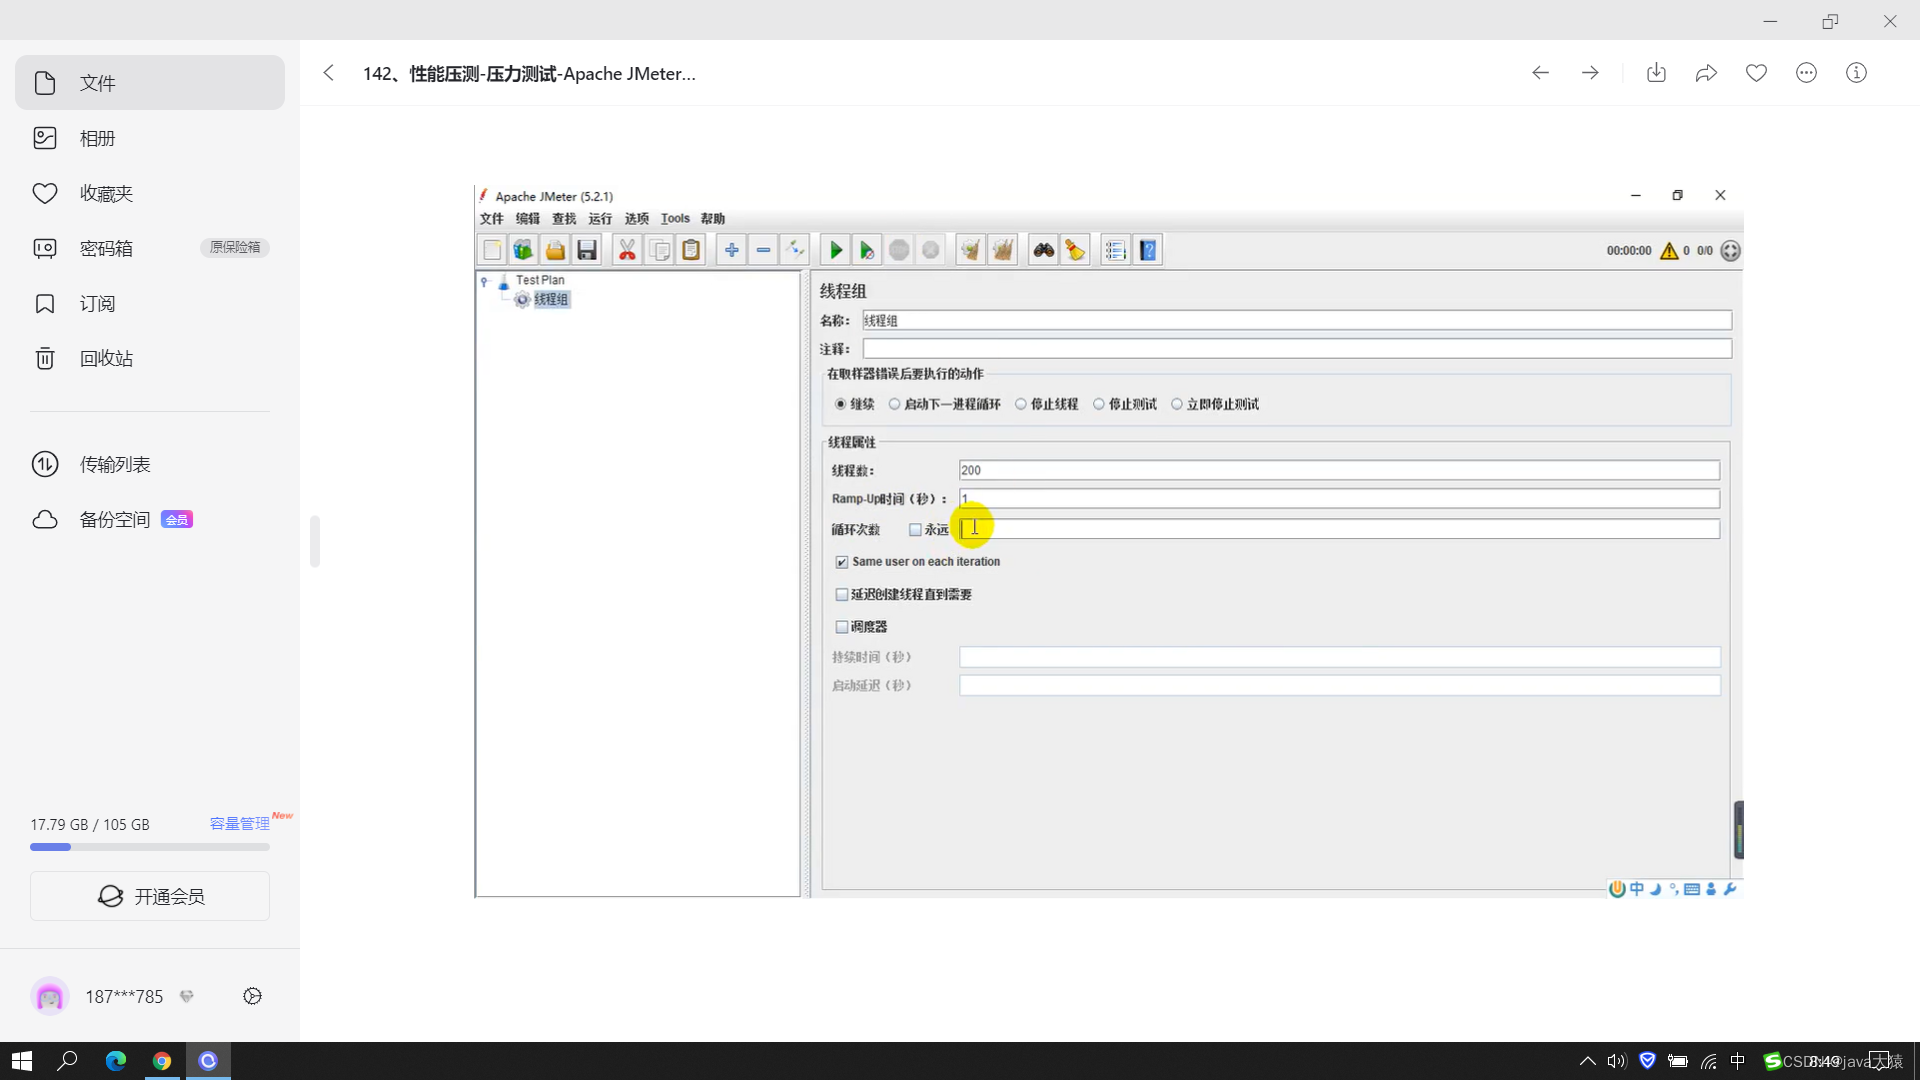The height and width of the screenshot is (1080, 1920).
Task: Click the share arrow icon in header
Action: [x=1706, y=73]
